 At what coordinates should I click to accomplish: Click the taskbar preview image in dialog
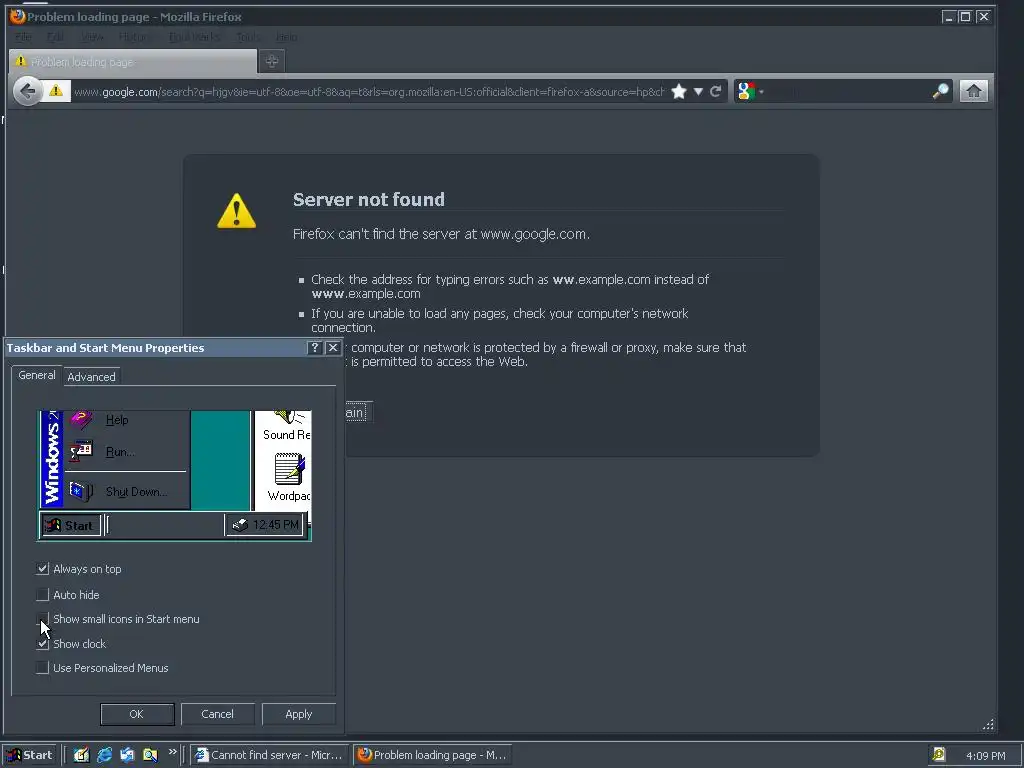coord(174,475)
